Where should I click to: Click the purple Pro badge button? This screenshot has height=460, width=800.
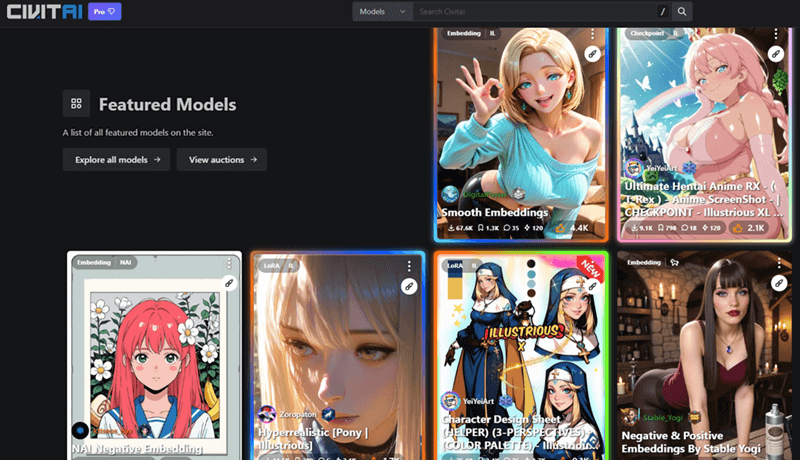(105, 12)
